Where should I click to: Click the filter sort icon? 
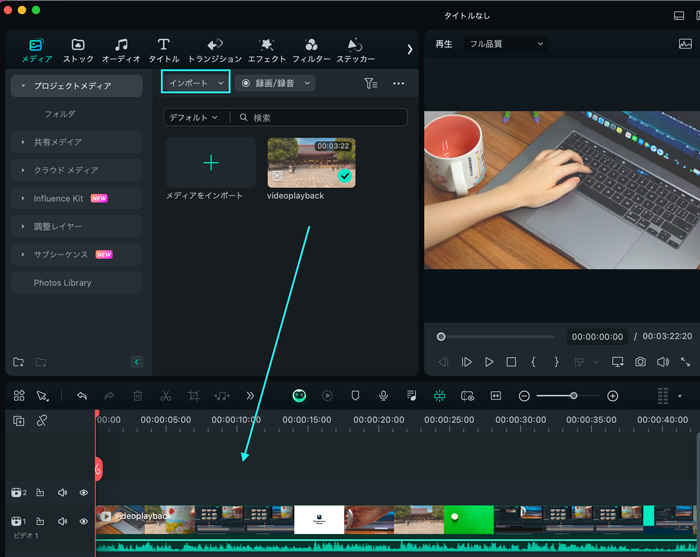[x=371, y=83]
